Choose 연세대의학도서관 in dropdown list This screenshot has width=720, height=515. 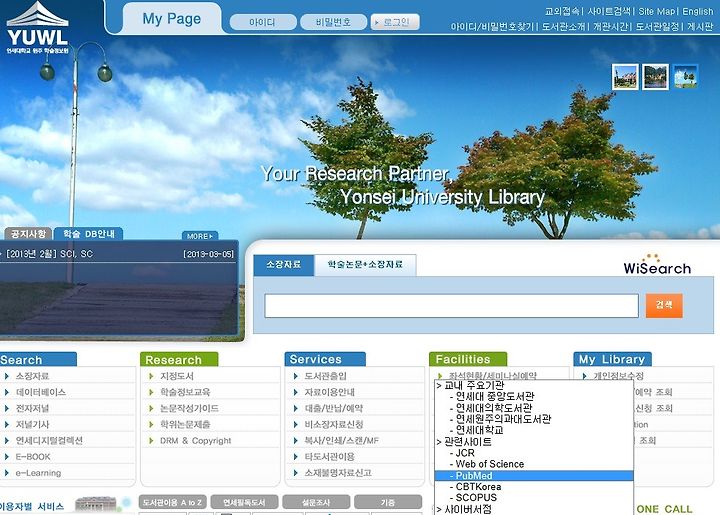pyautogui.click(x=534, y=408)
